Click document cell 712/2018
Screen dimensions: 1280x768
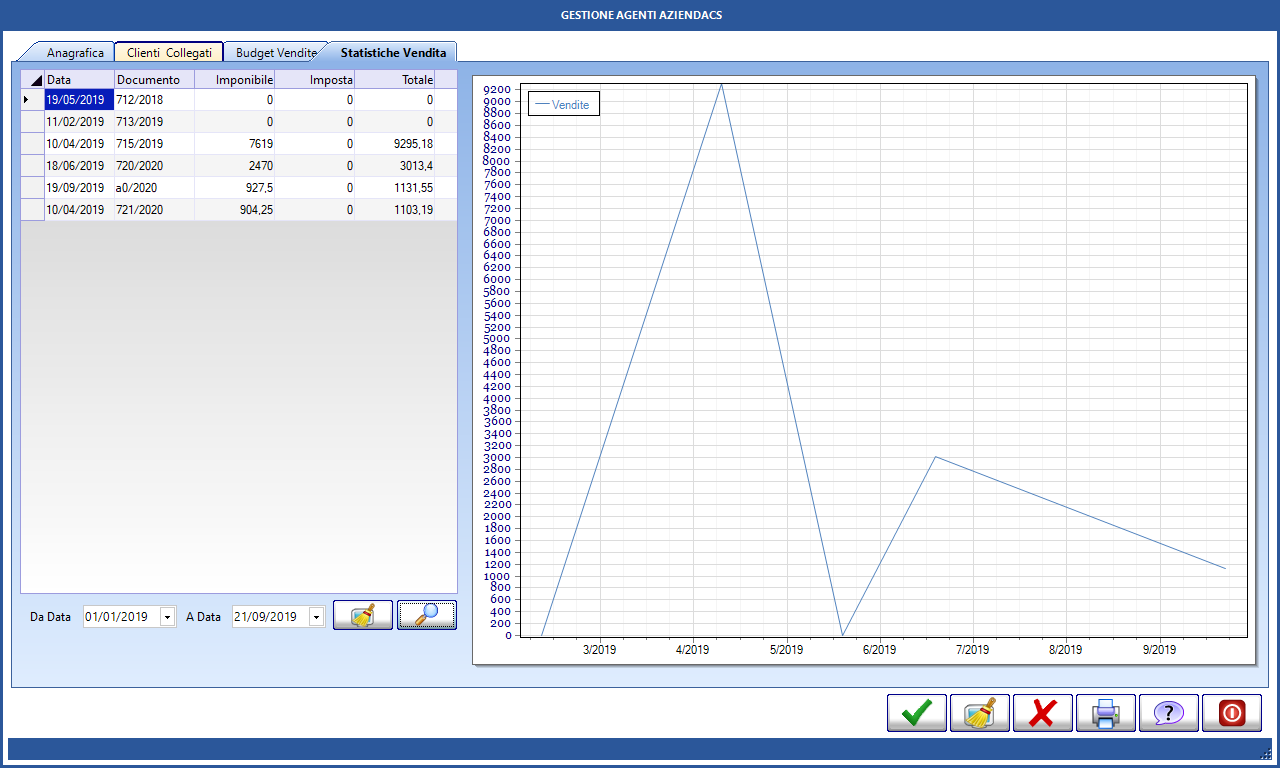(154, 100)
